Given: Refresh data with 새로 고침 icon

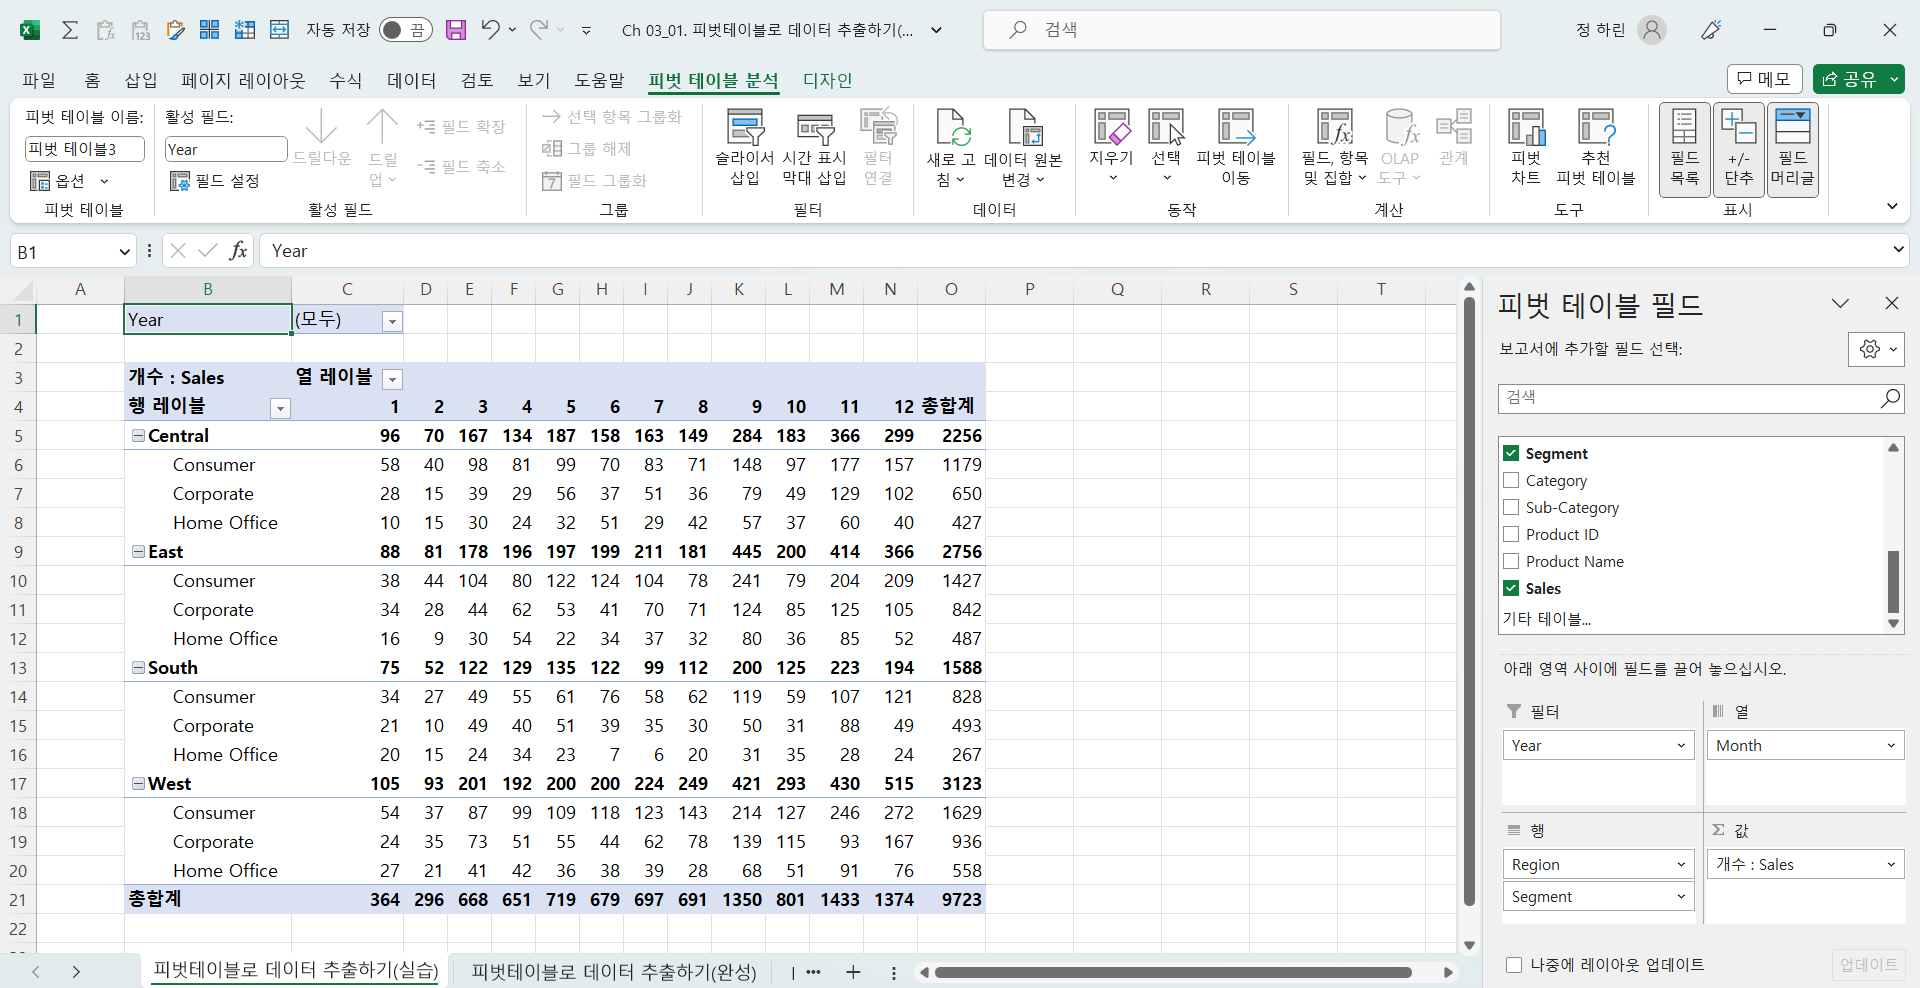Looking at the screenshot, I should tap(951, 147).
